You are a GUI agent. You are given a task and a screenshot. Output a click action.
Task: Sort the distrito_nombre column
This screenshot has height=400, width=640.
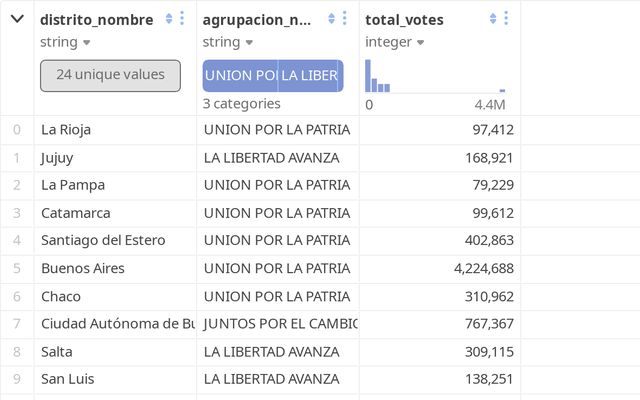click(x=169, y=19)
